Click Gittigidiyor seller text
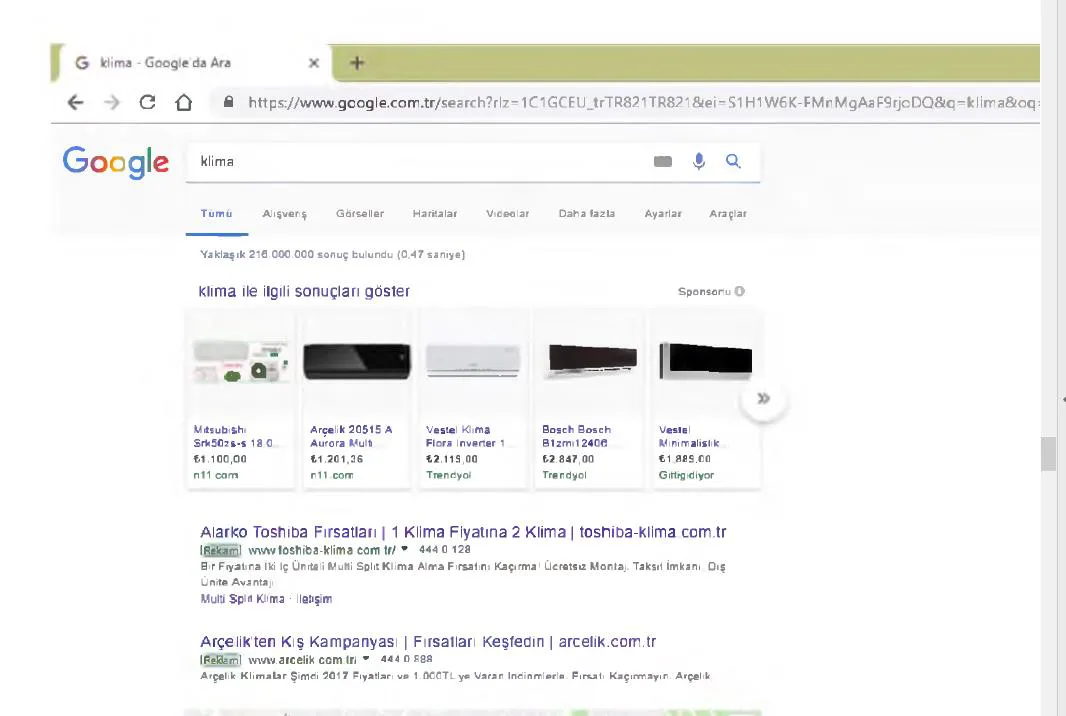 tap(686, 475)
